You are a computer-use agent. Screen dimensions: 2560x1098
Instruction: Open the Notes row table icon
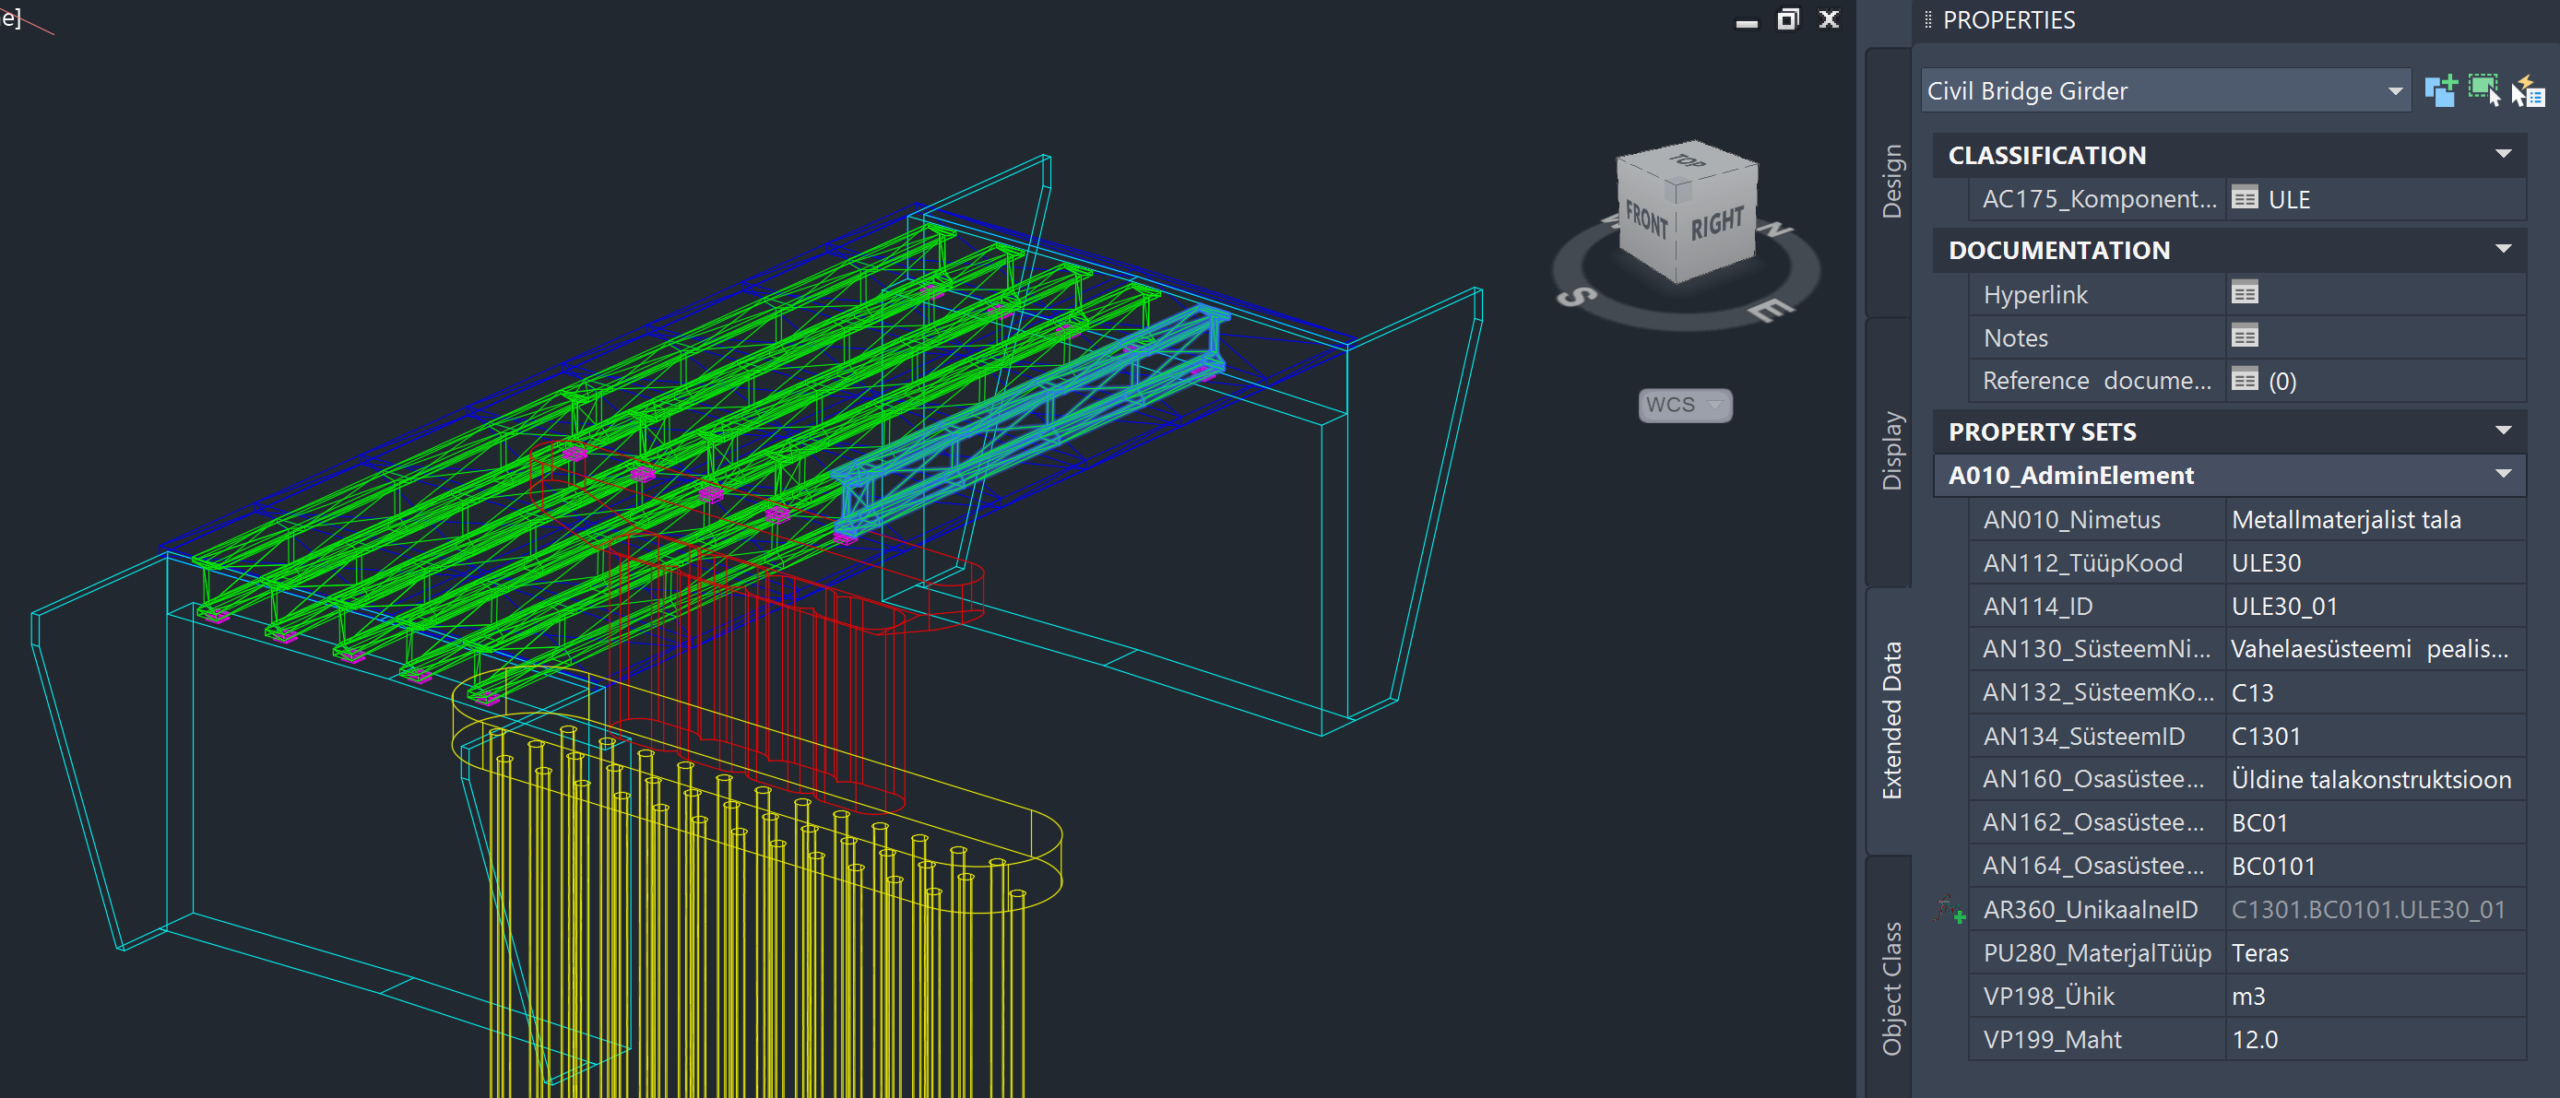point(2245,336)
